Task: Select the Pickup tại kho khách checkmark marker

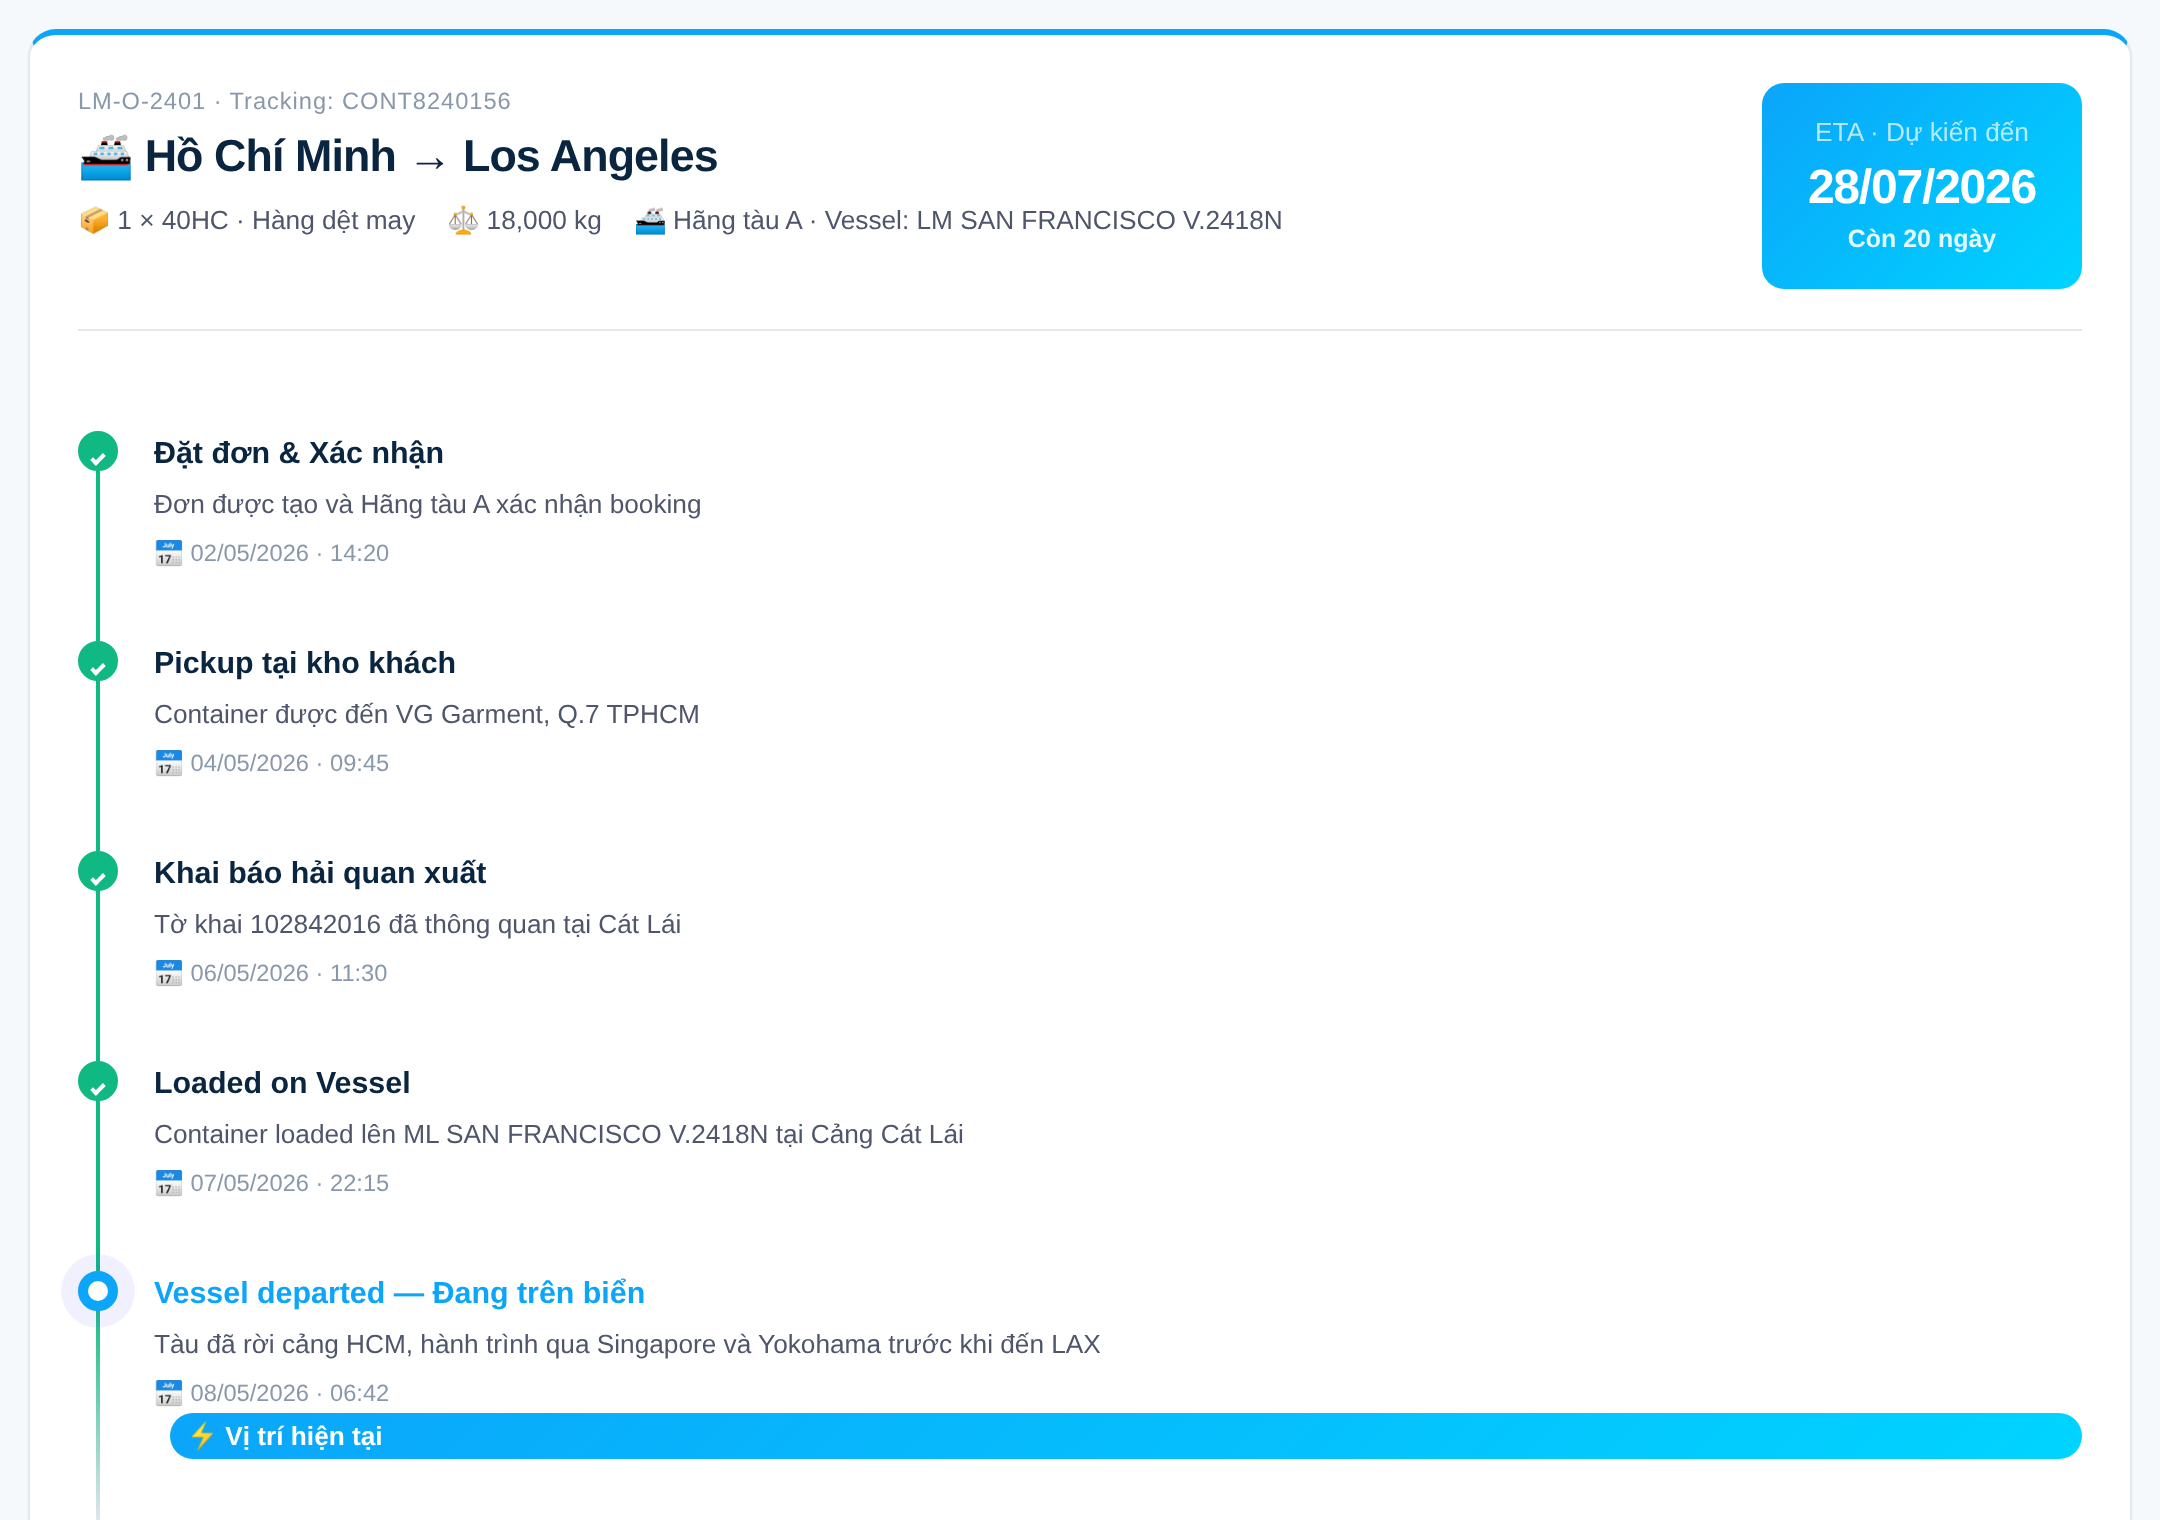Action: coord(98,661)
